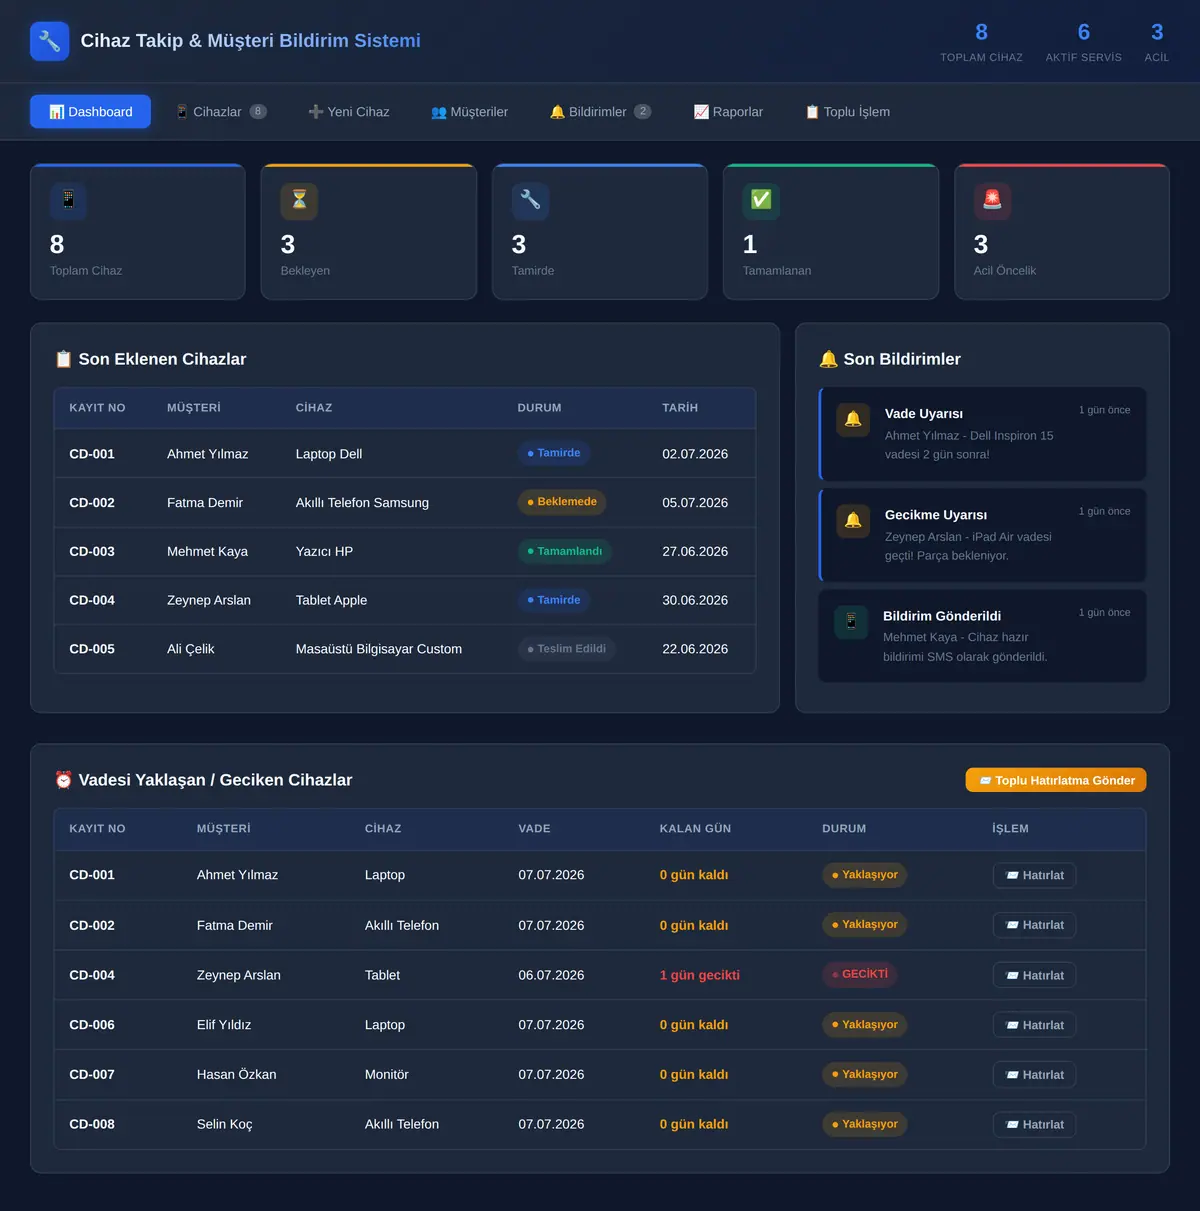This screenshot has height=1211, width=1200.
Task: Click the wrench icon on Tamirde card
Action: pos(530,201)
